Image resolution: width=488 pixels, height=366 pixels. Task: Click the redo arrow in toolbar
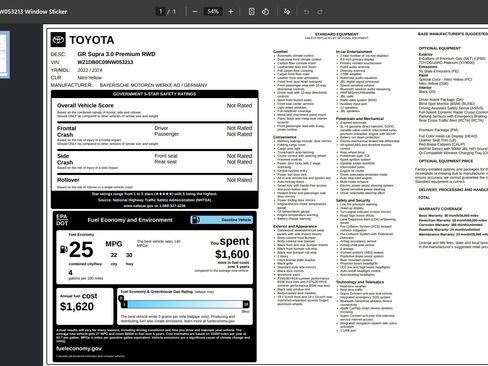pyautogui.click(x=320, y=12)
